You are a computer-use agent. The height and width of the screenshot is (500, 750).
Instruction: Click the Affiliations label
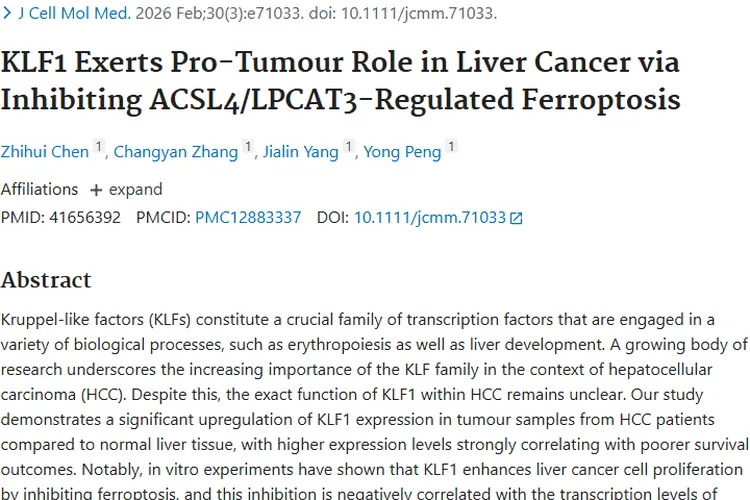(x=39, y=189)
